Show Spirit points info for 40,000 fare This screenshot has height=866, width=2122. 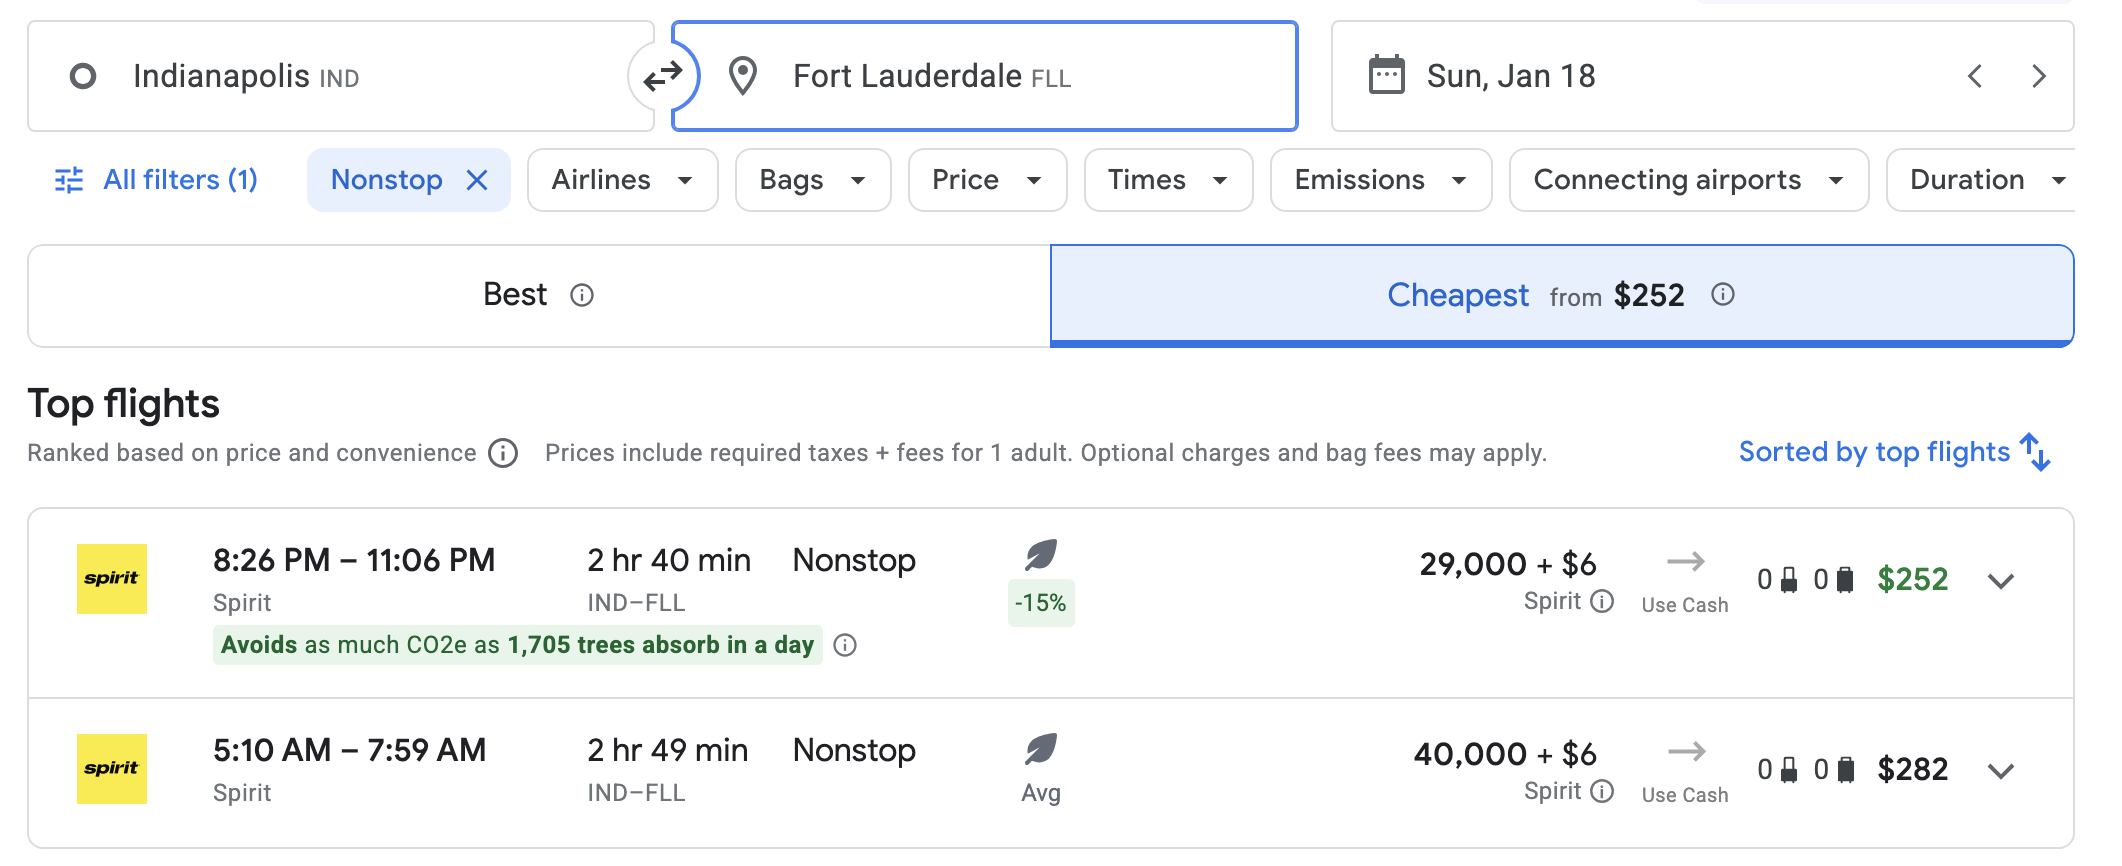tap(1602, 791)
